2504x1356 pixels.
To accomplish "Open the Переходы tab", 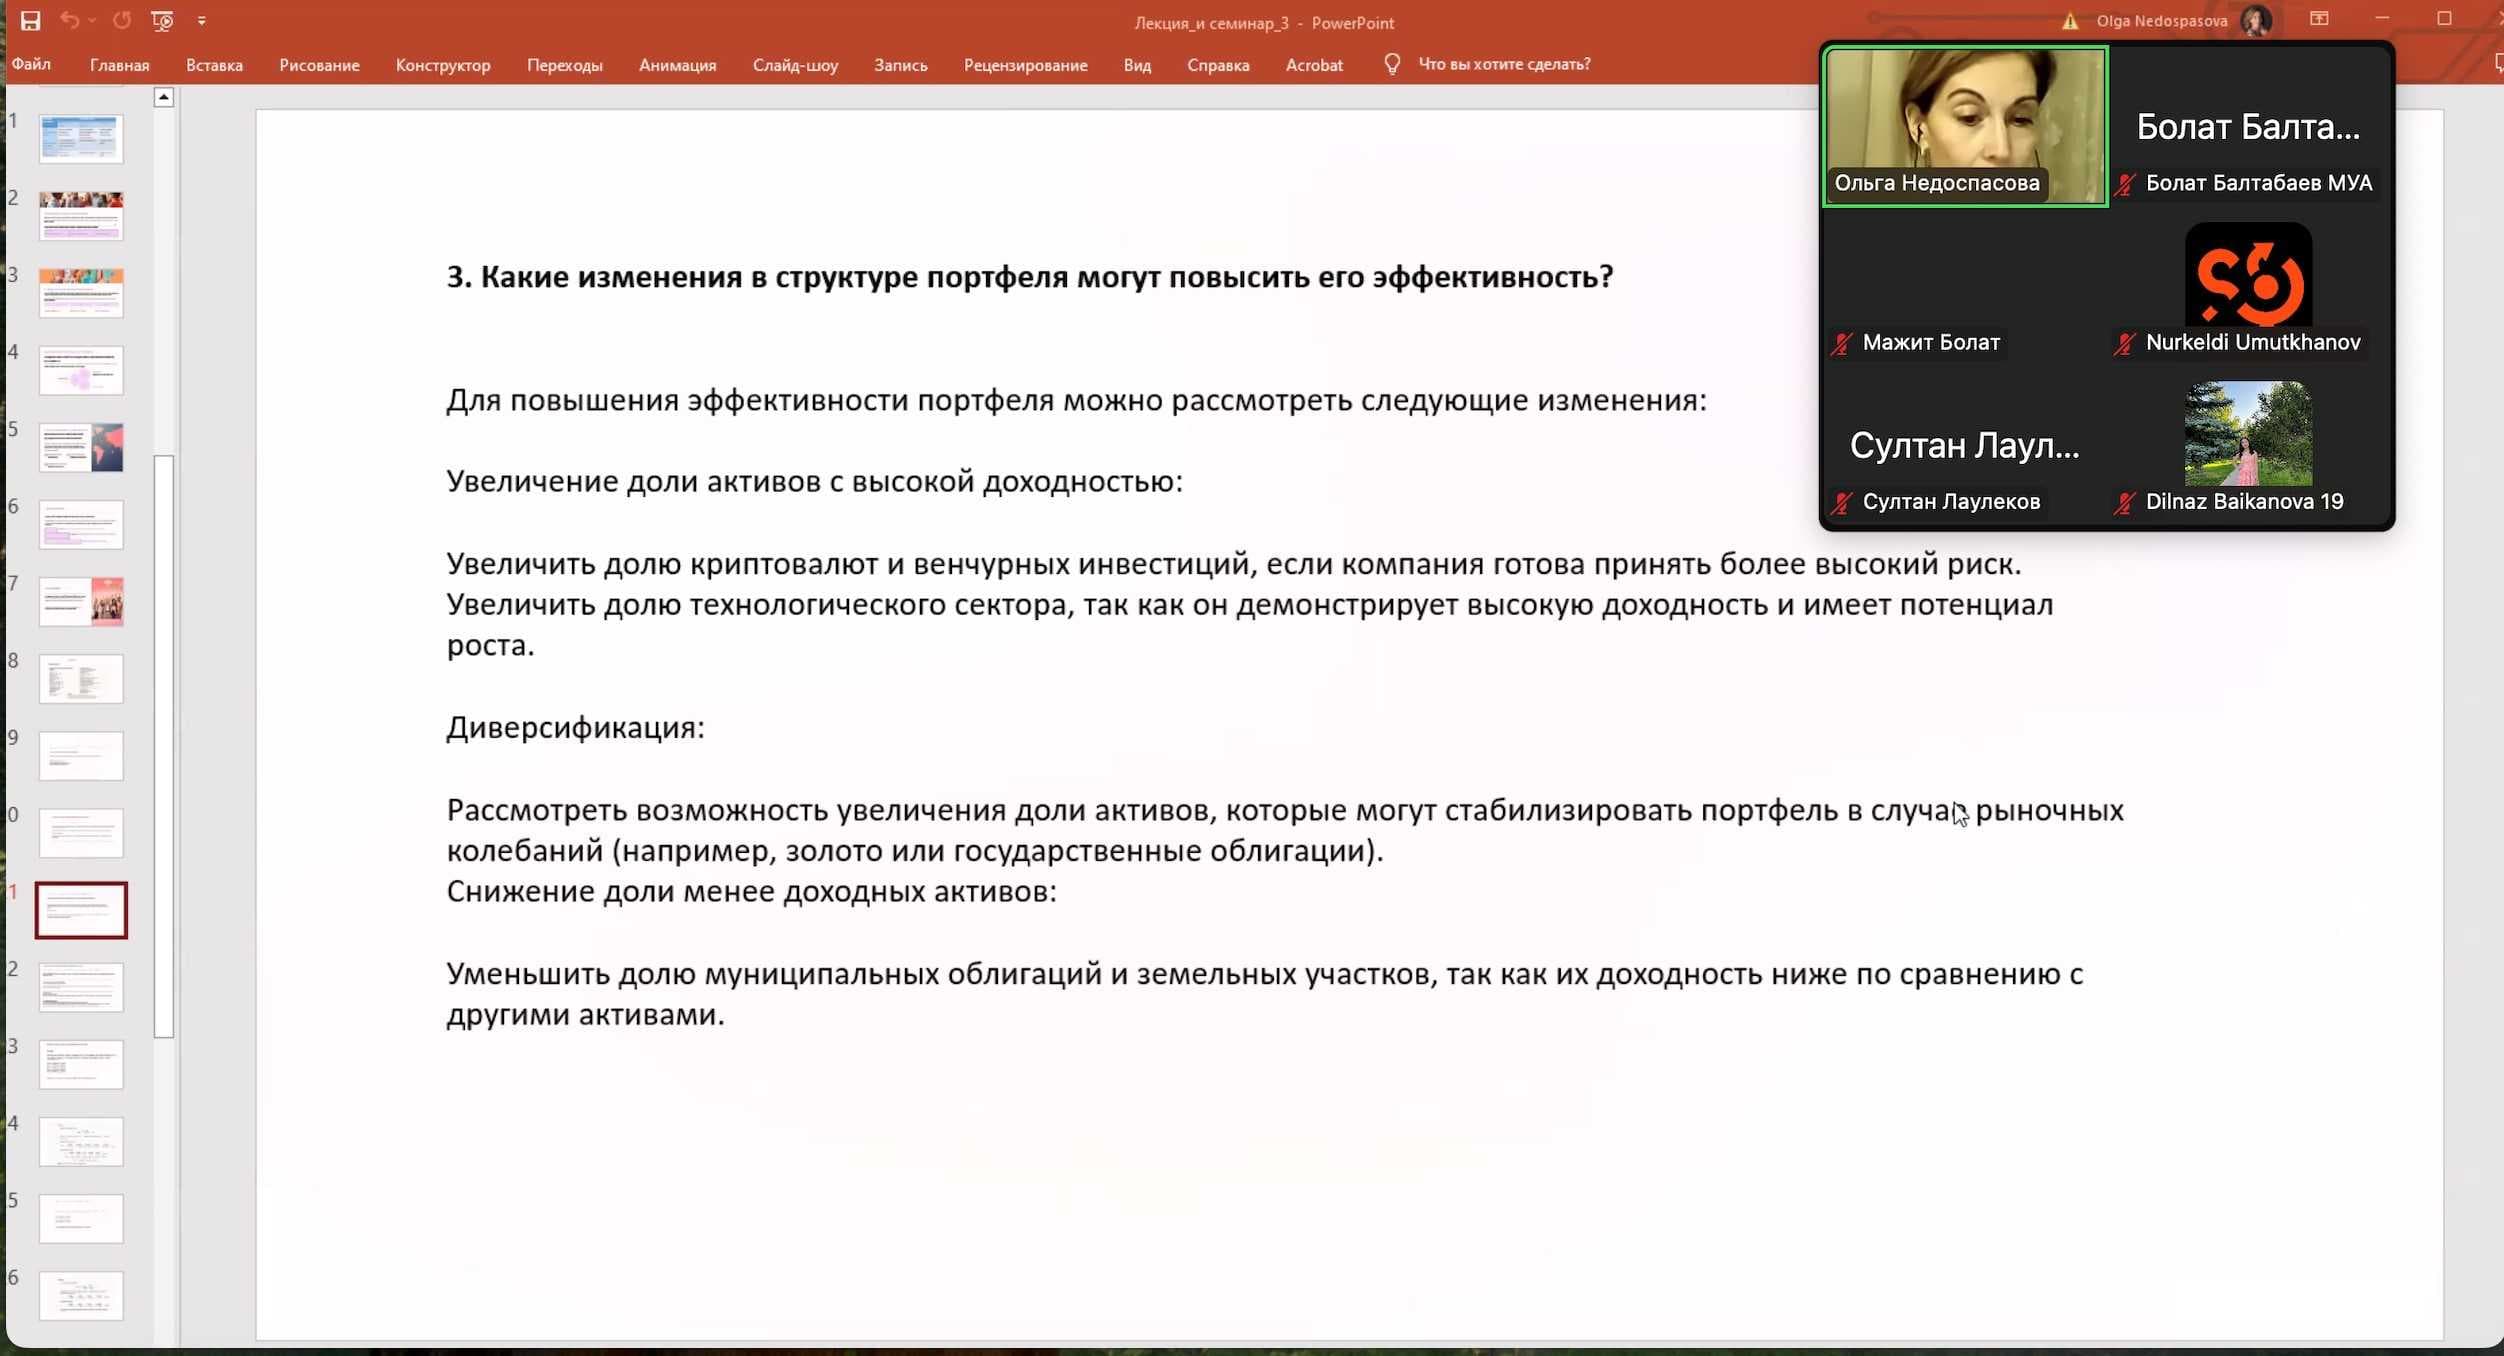I will tap(565, 65).
